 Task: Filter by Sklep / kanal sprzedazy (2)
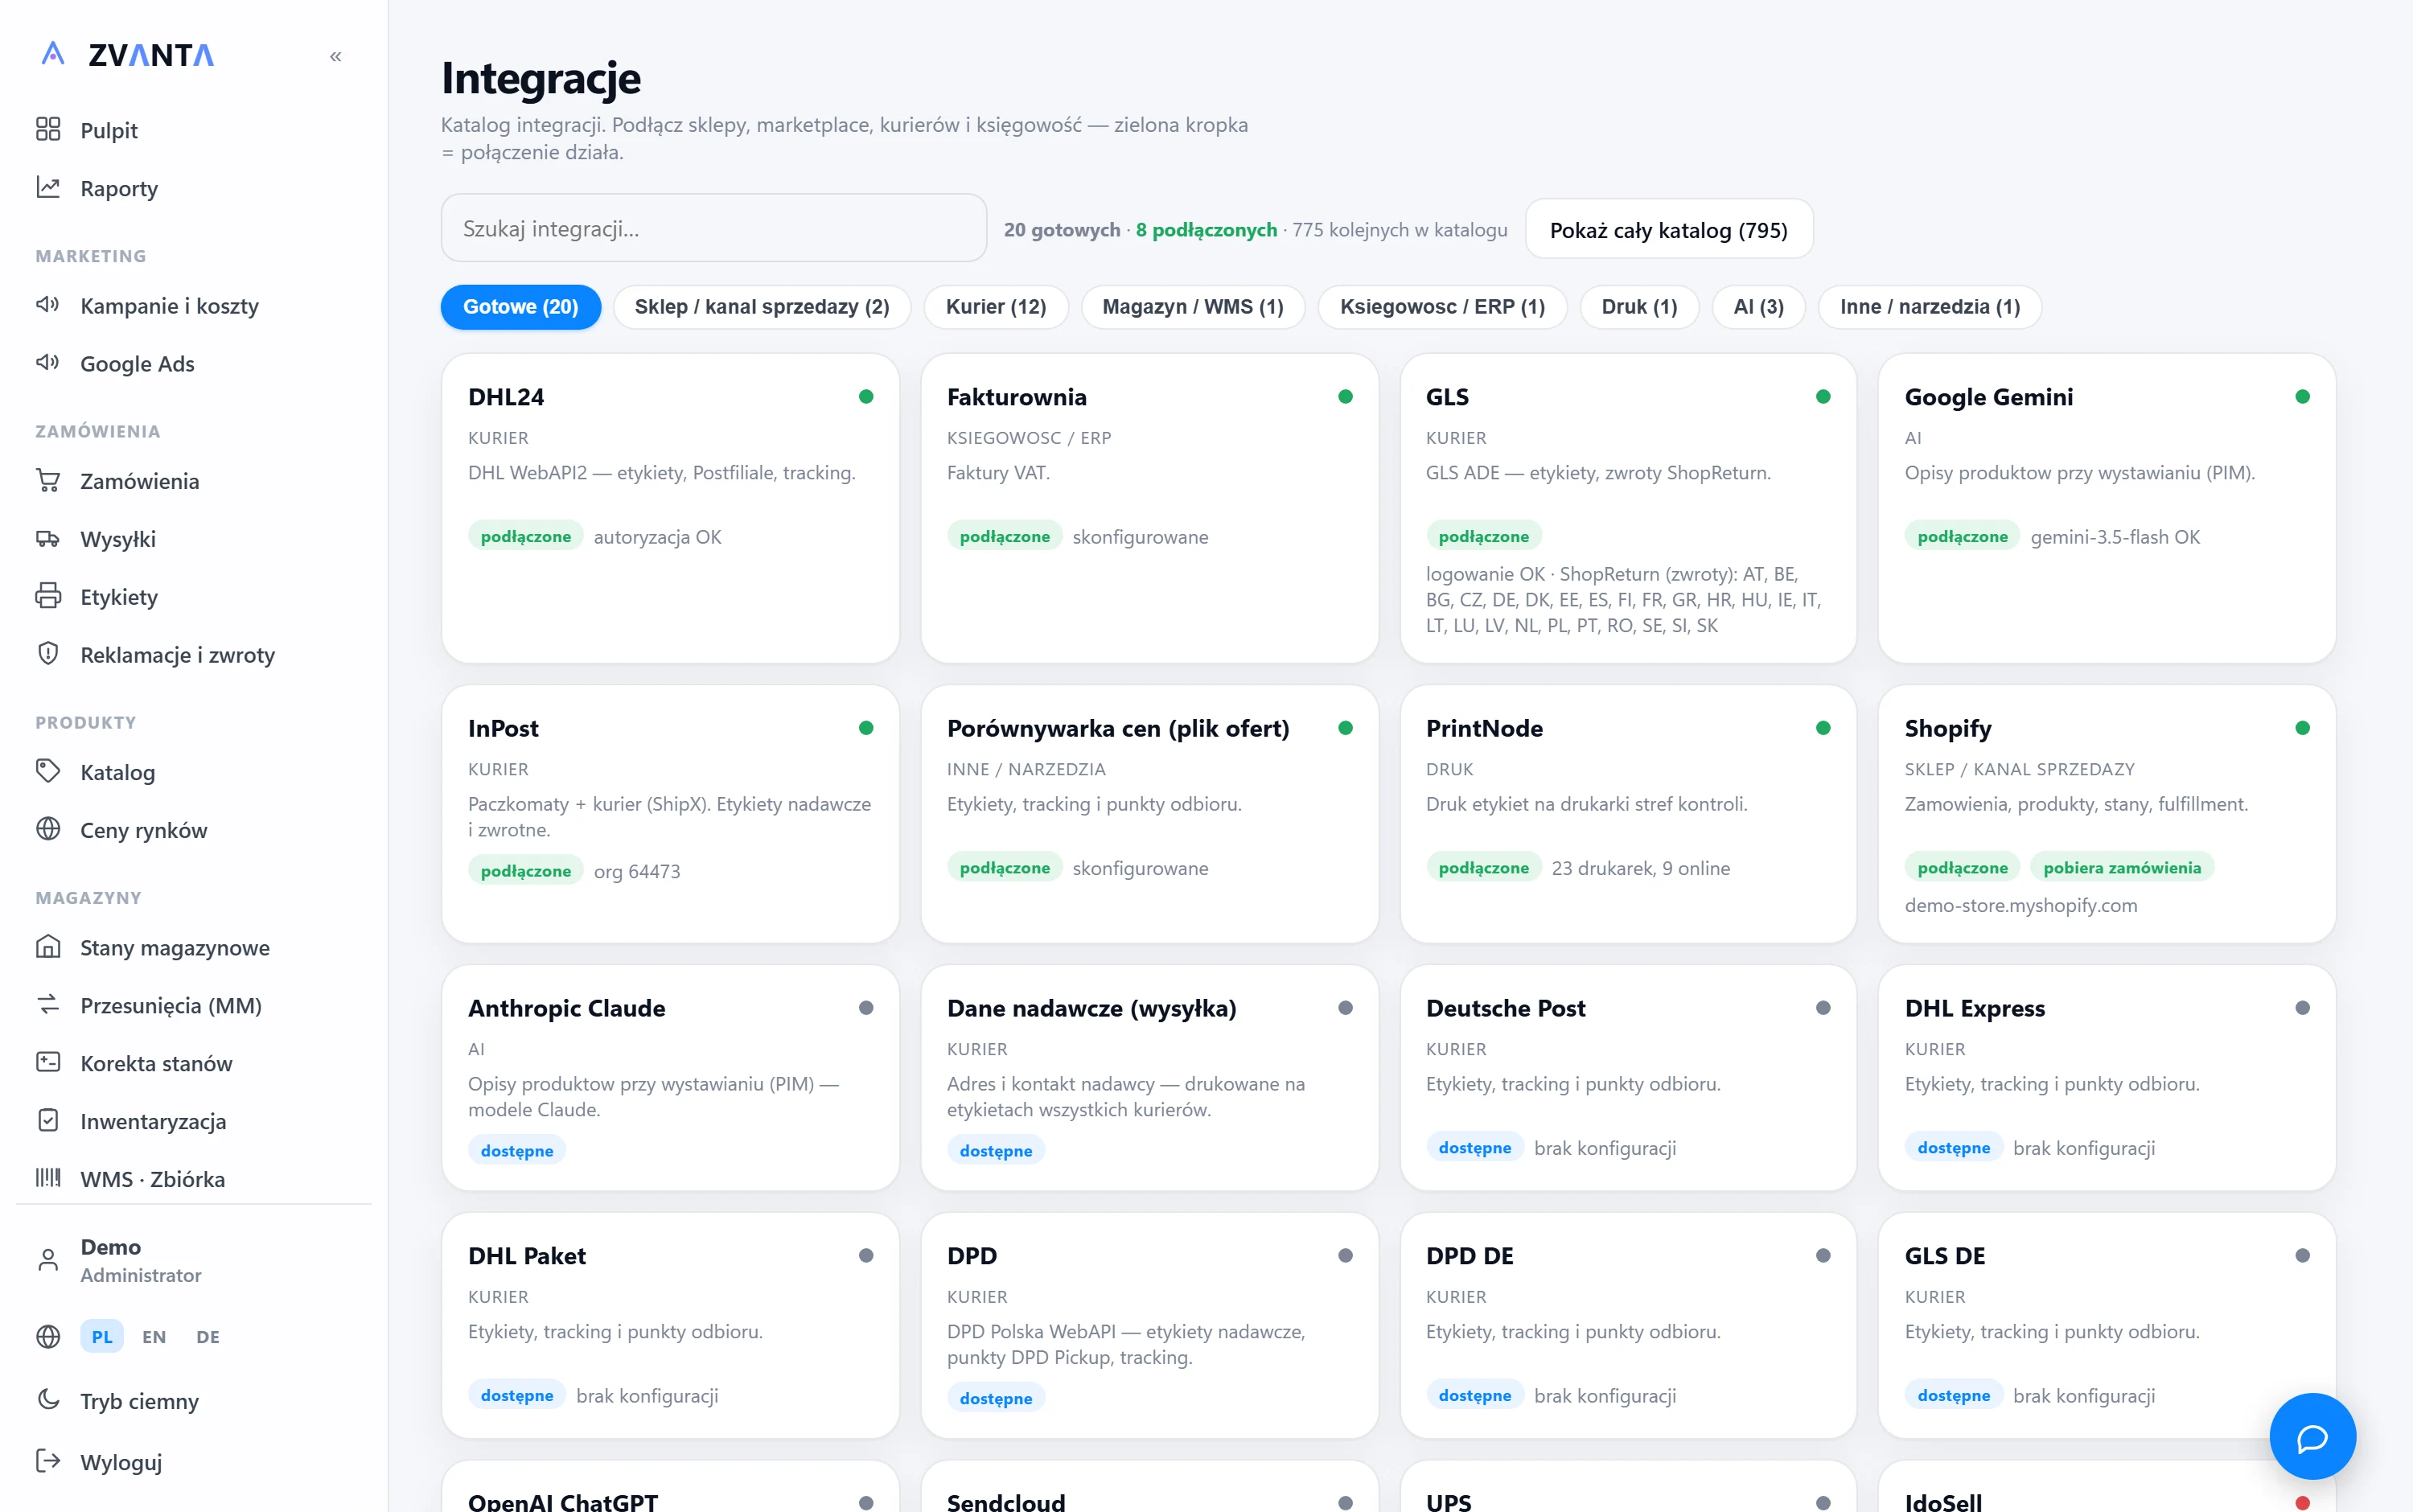[762, 307]
